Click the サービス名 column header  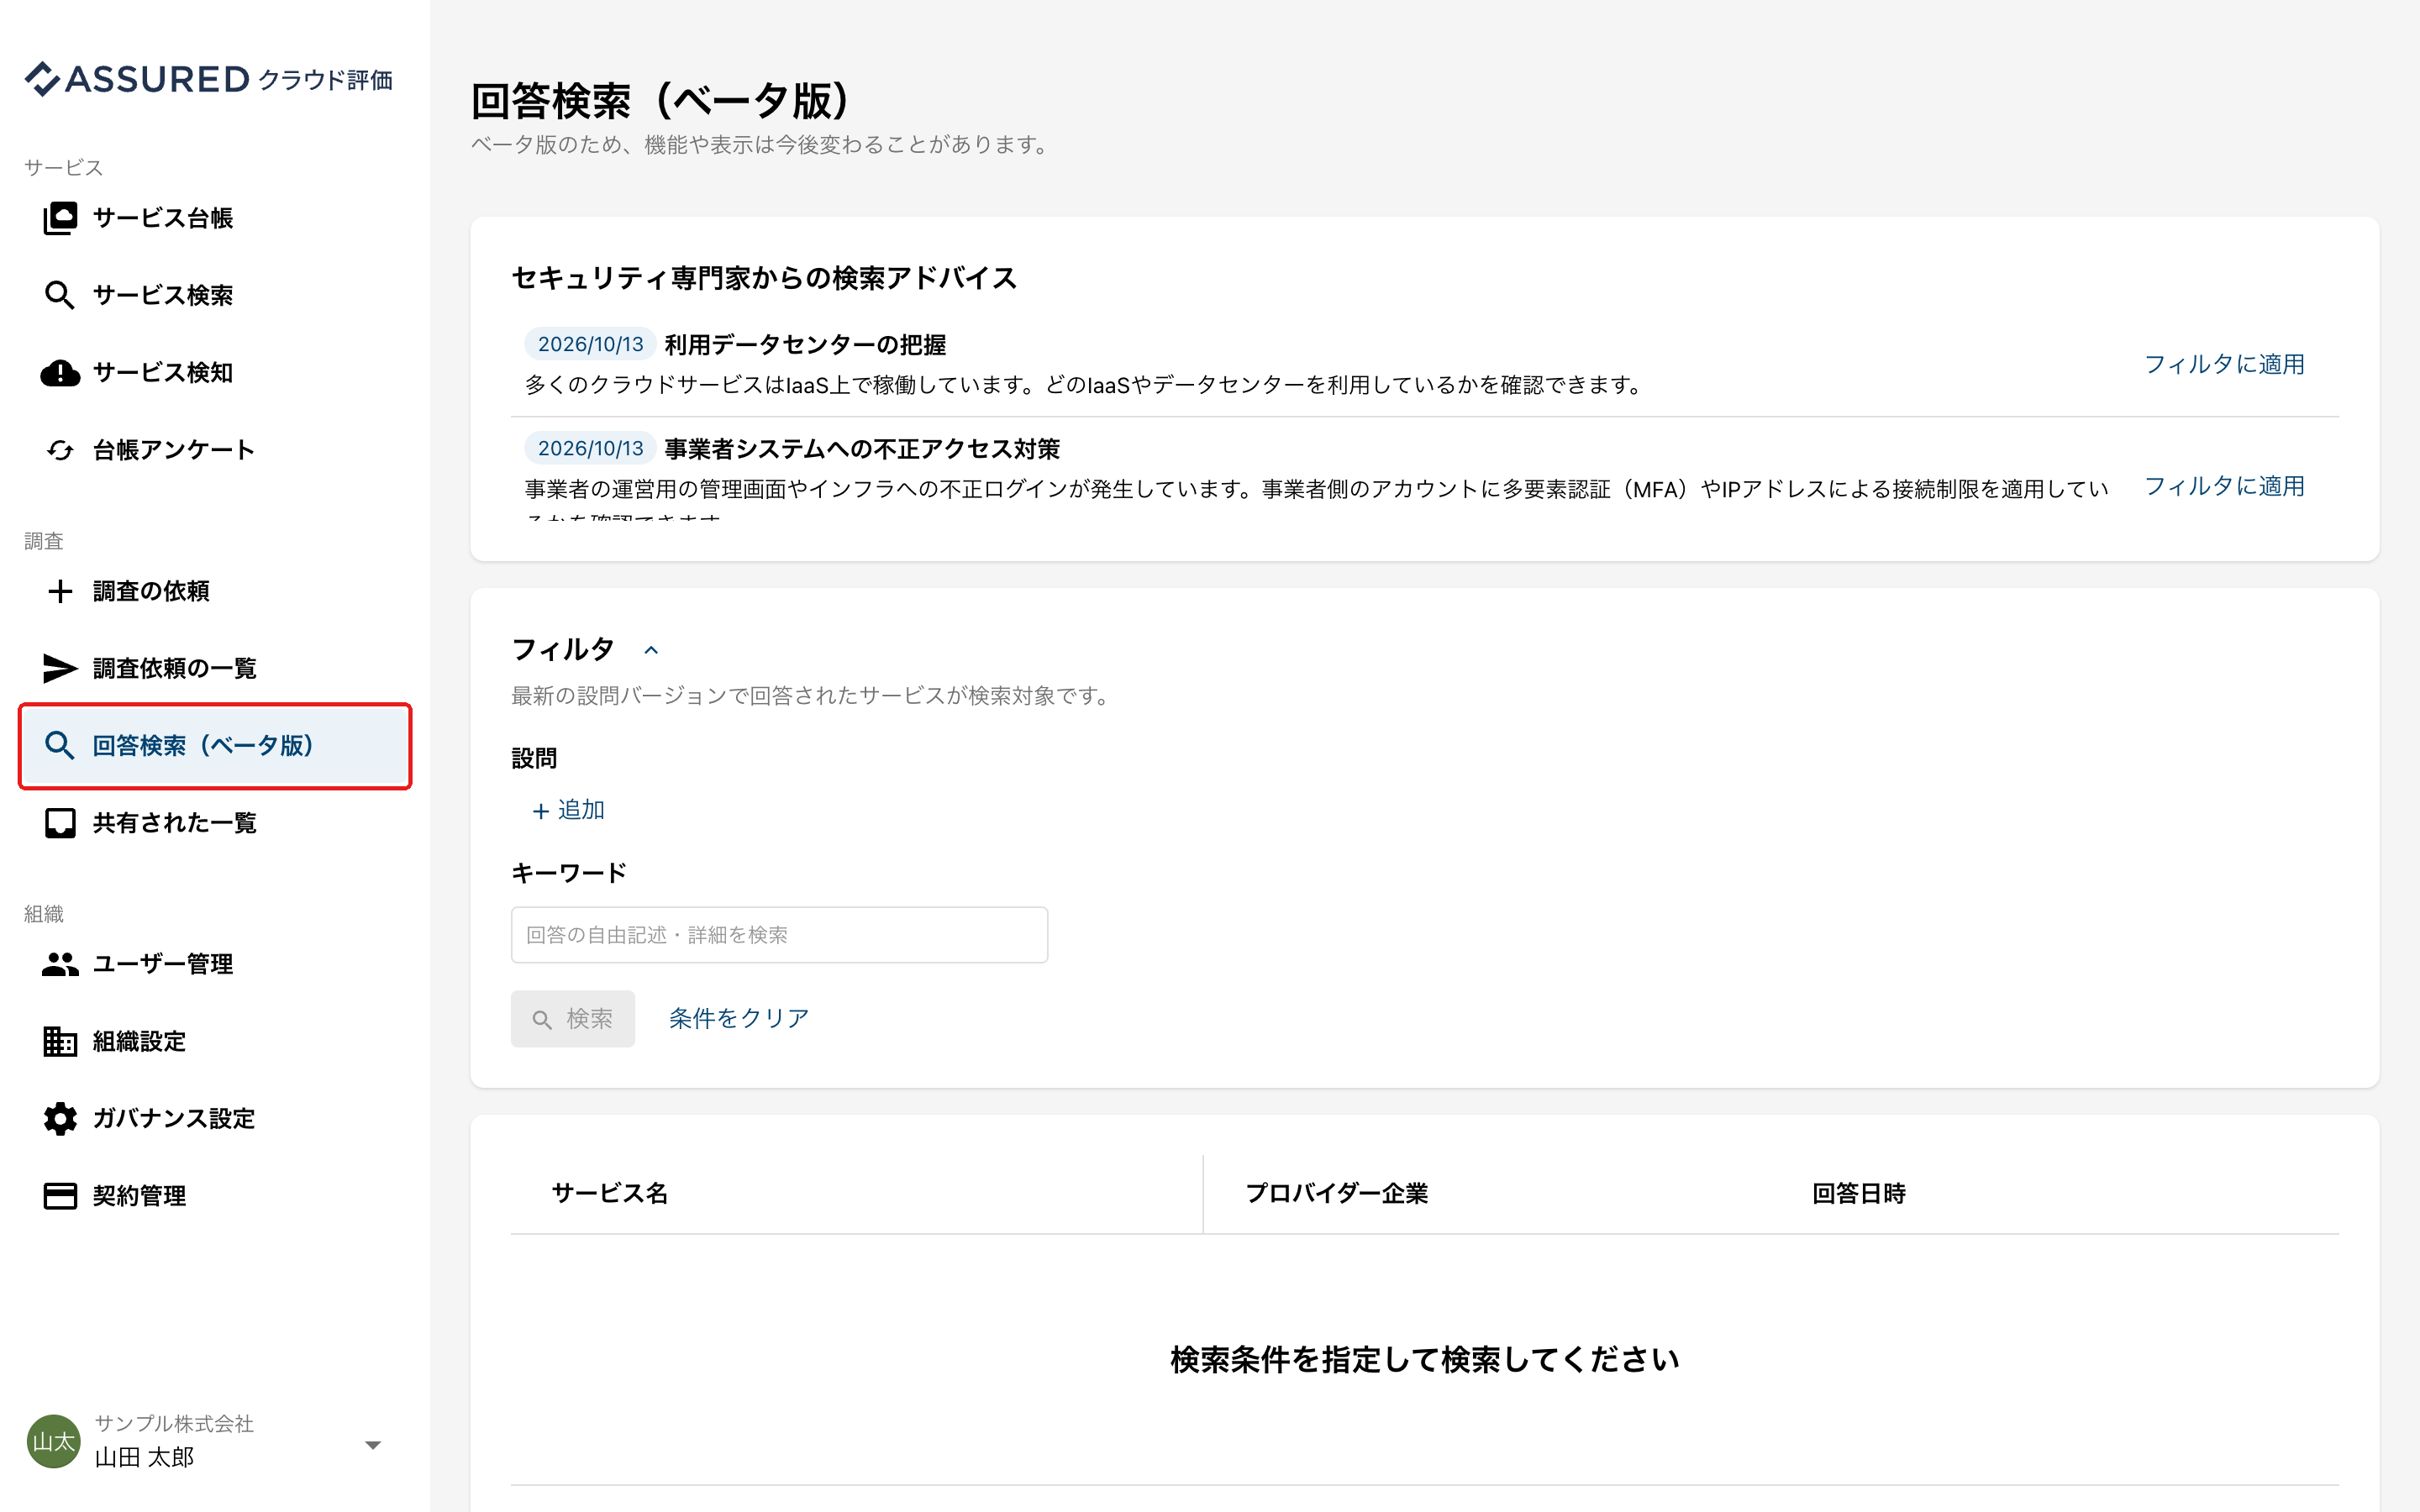[x=610, y=1193]
